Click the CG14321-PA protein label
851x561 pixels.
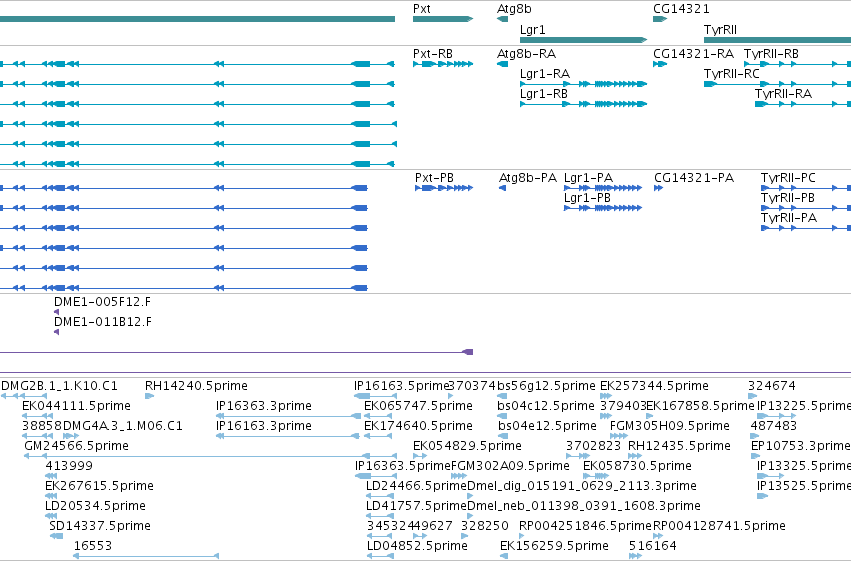click(694, 178)
